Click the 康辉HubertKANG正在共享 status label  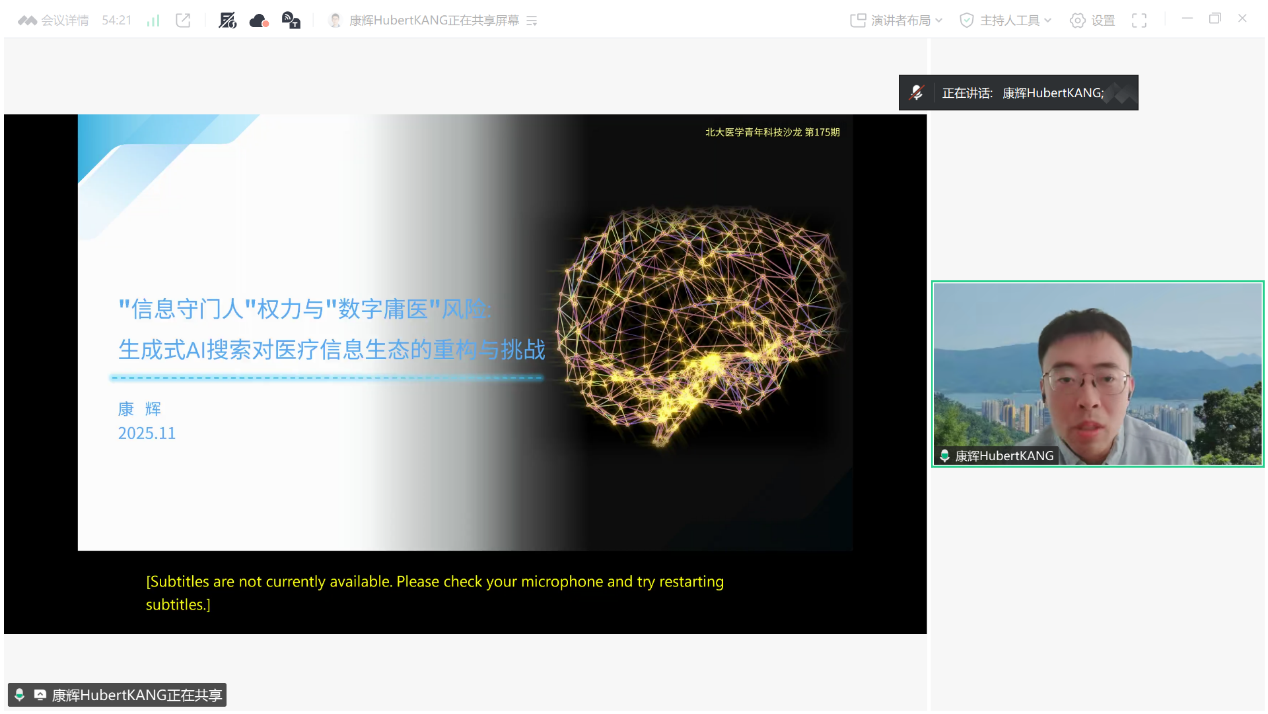(138, 695)
